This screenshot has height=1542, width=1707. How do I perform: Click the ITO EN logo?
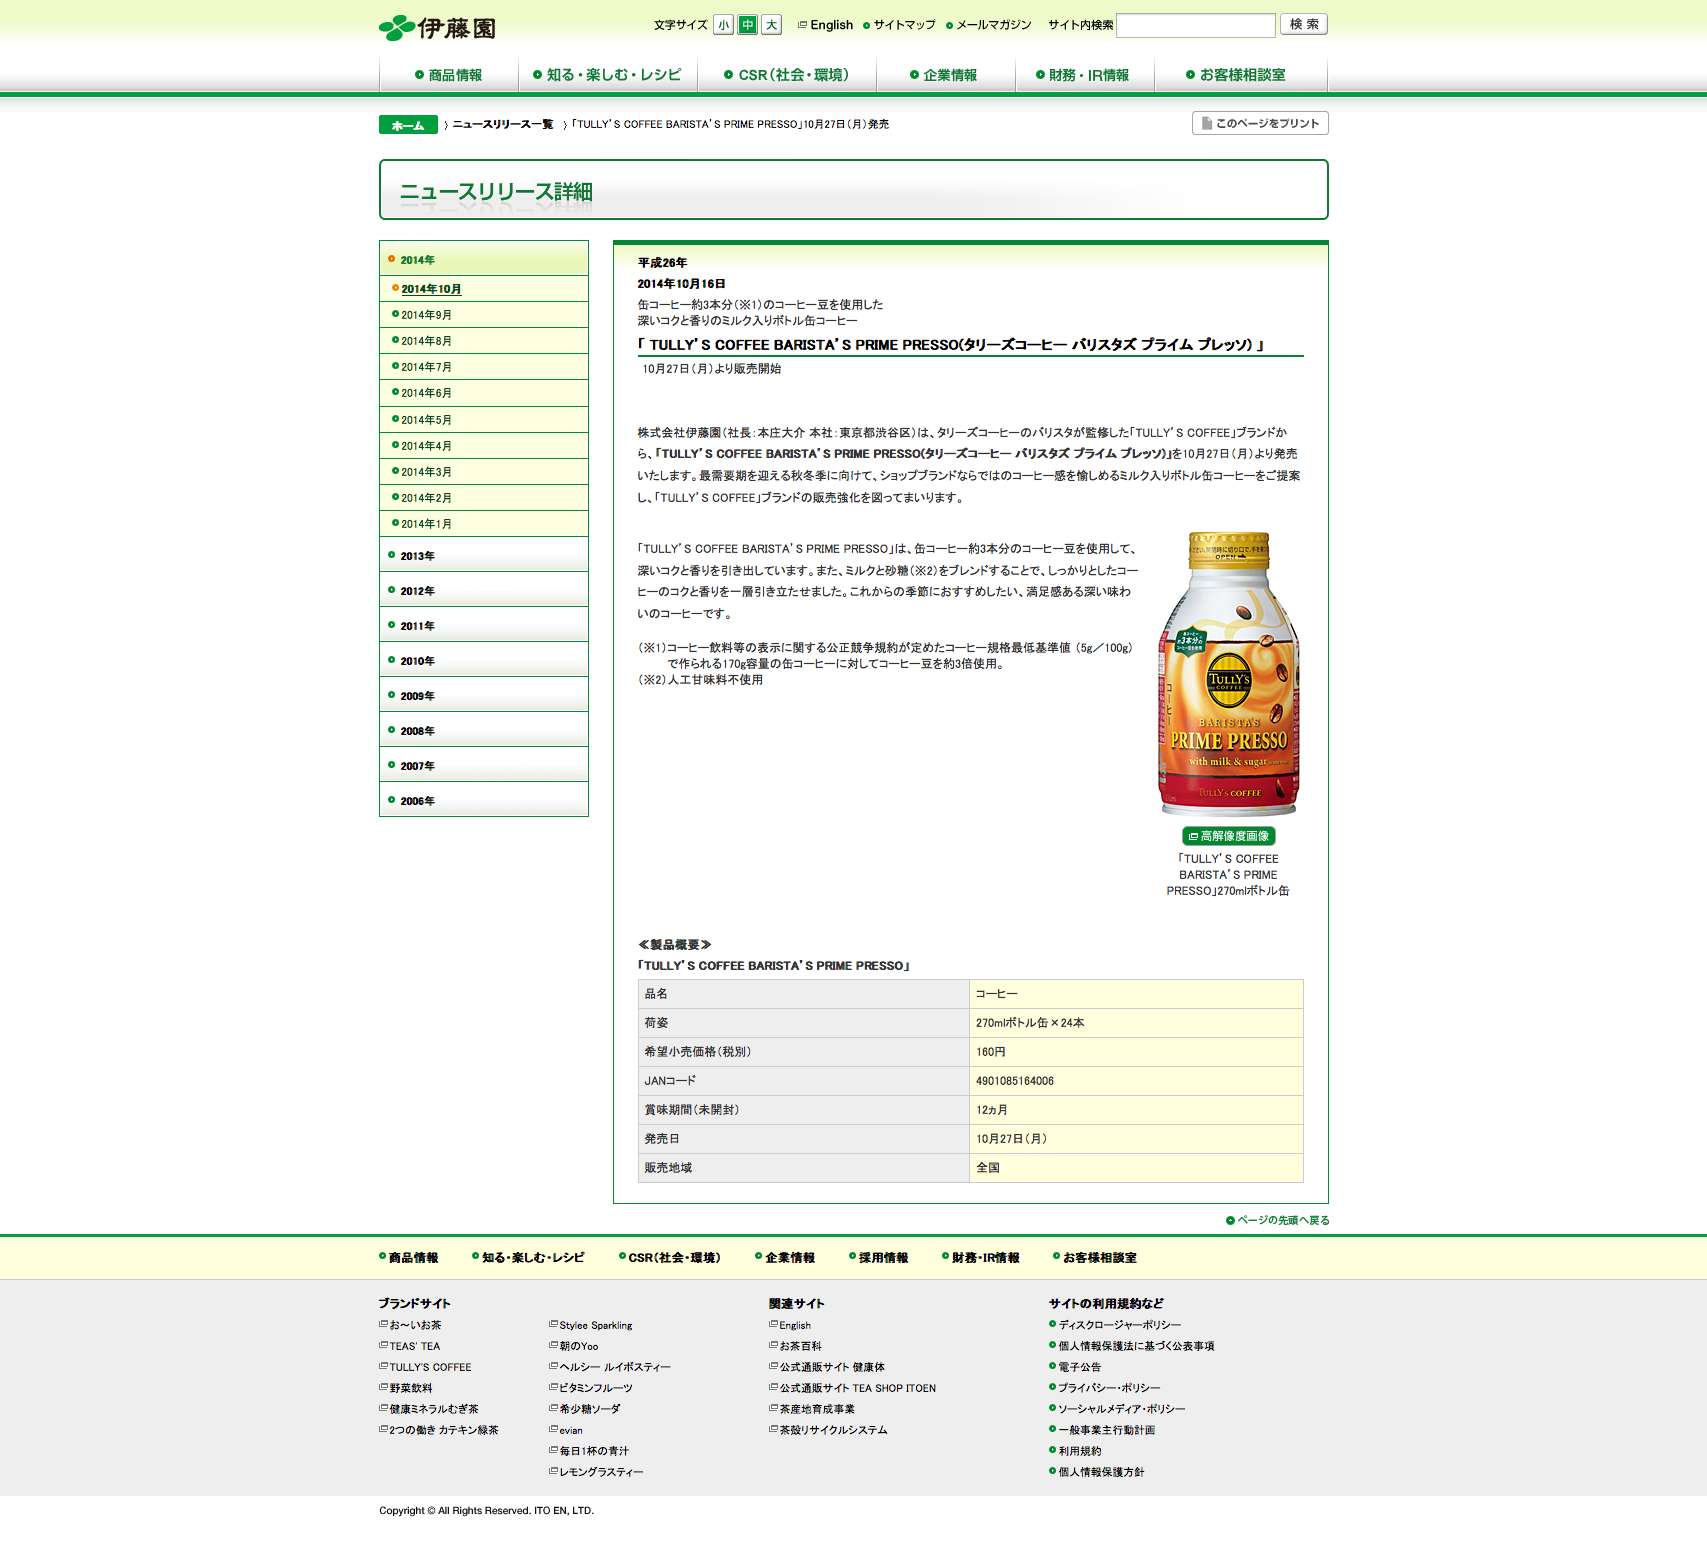[x=437, y=28]
